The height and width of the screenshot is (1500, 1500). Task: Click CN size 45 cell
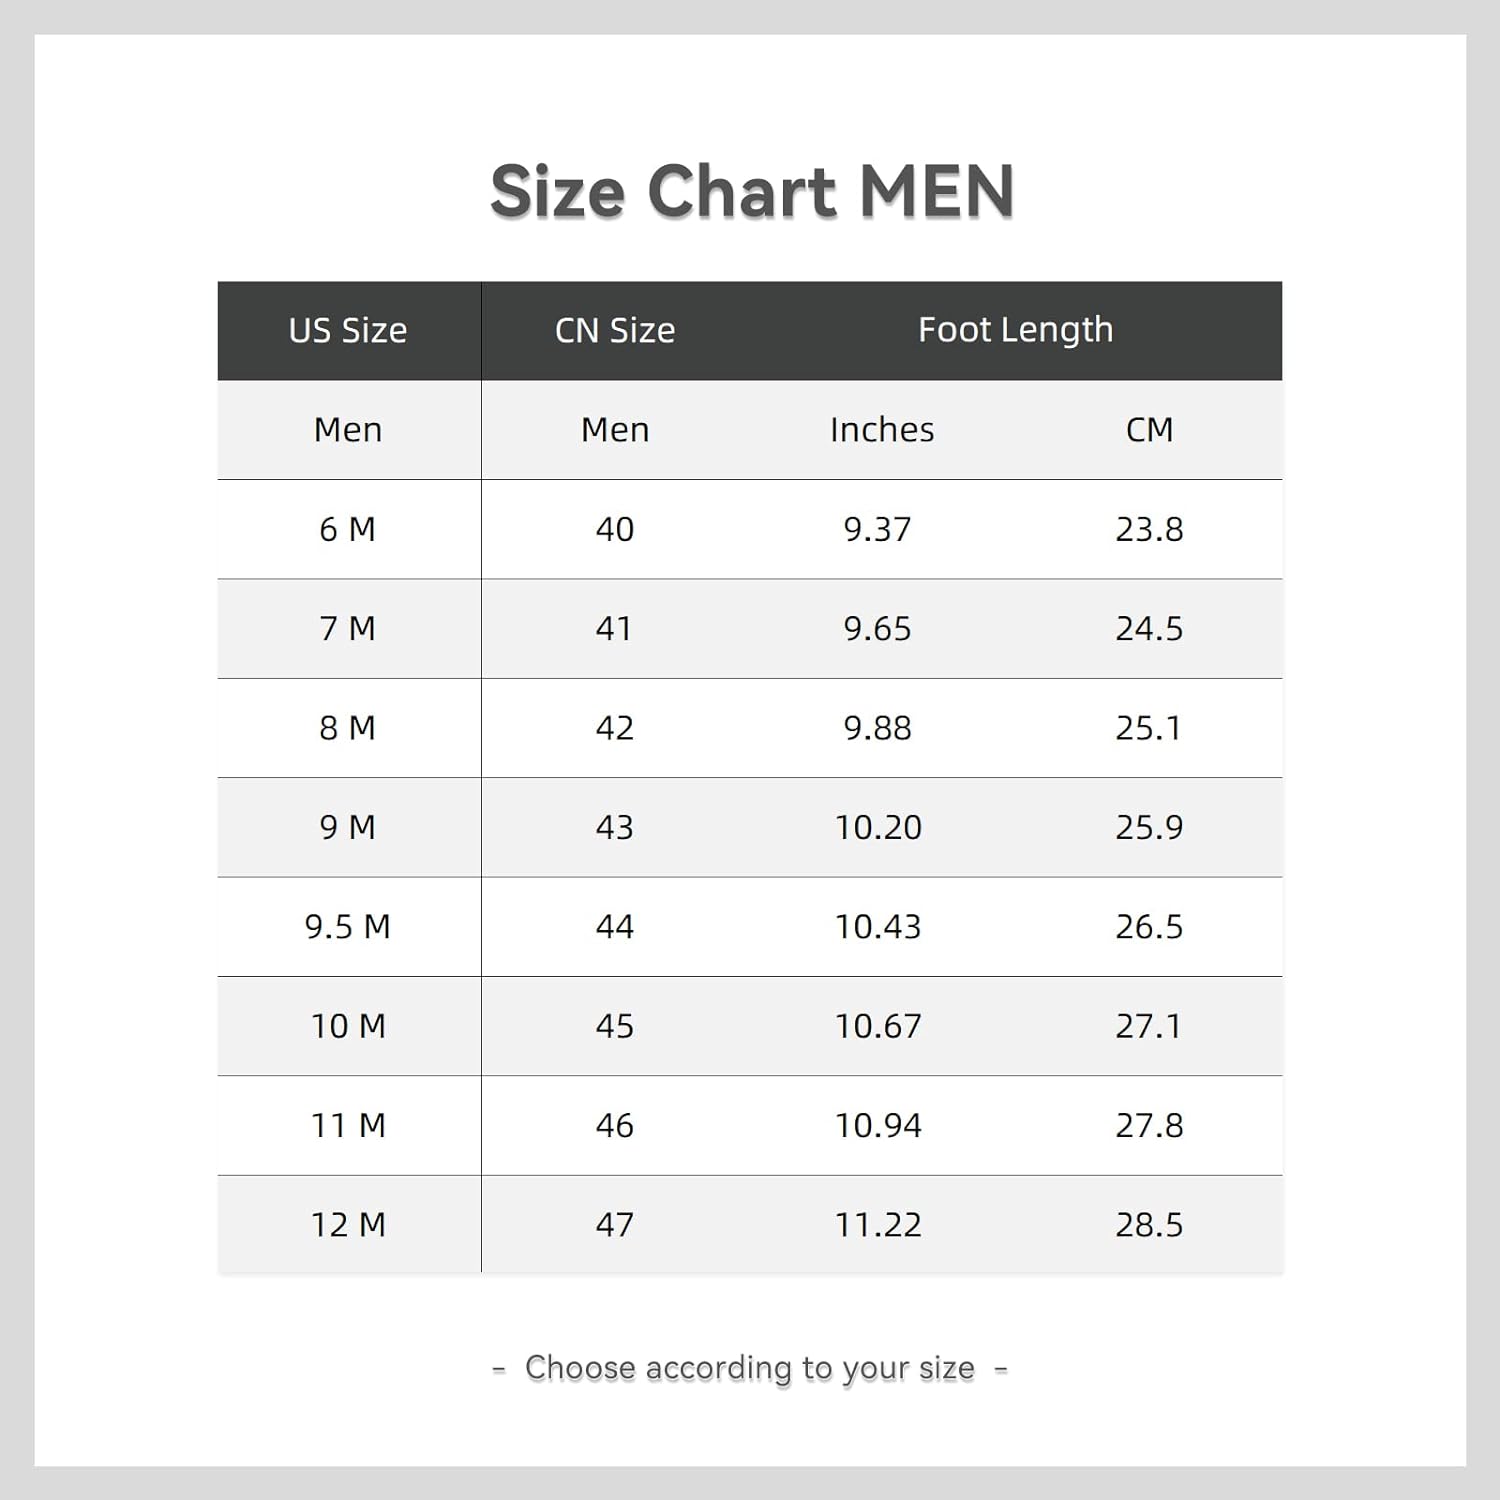[615, 1026]
